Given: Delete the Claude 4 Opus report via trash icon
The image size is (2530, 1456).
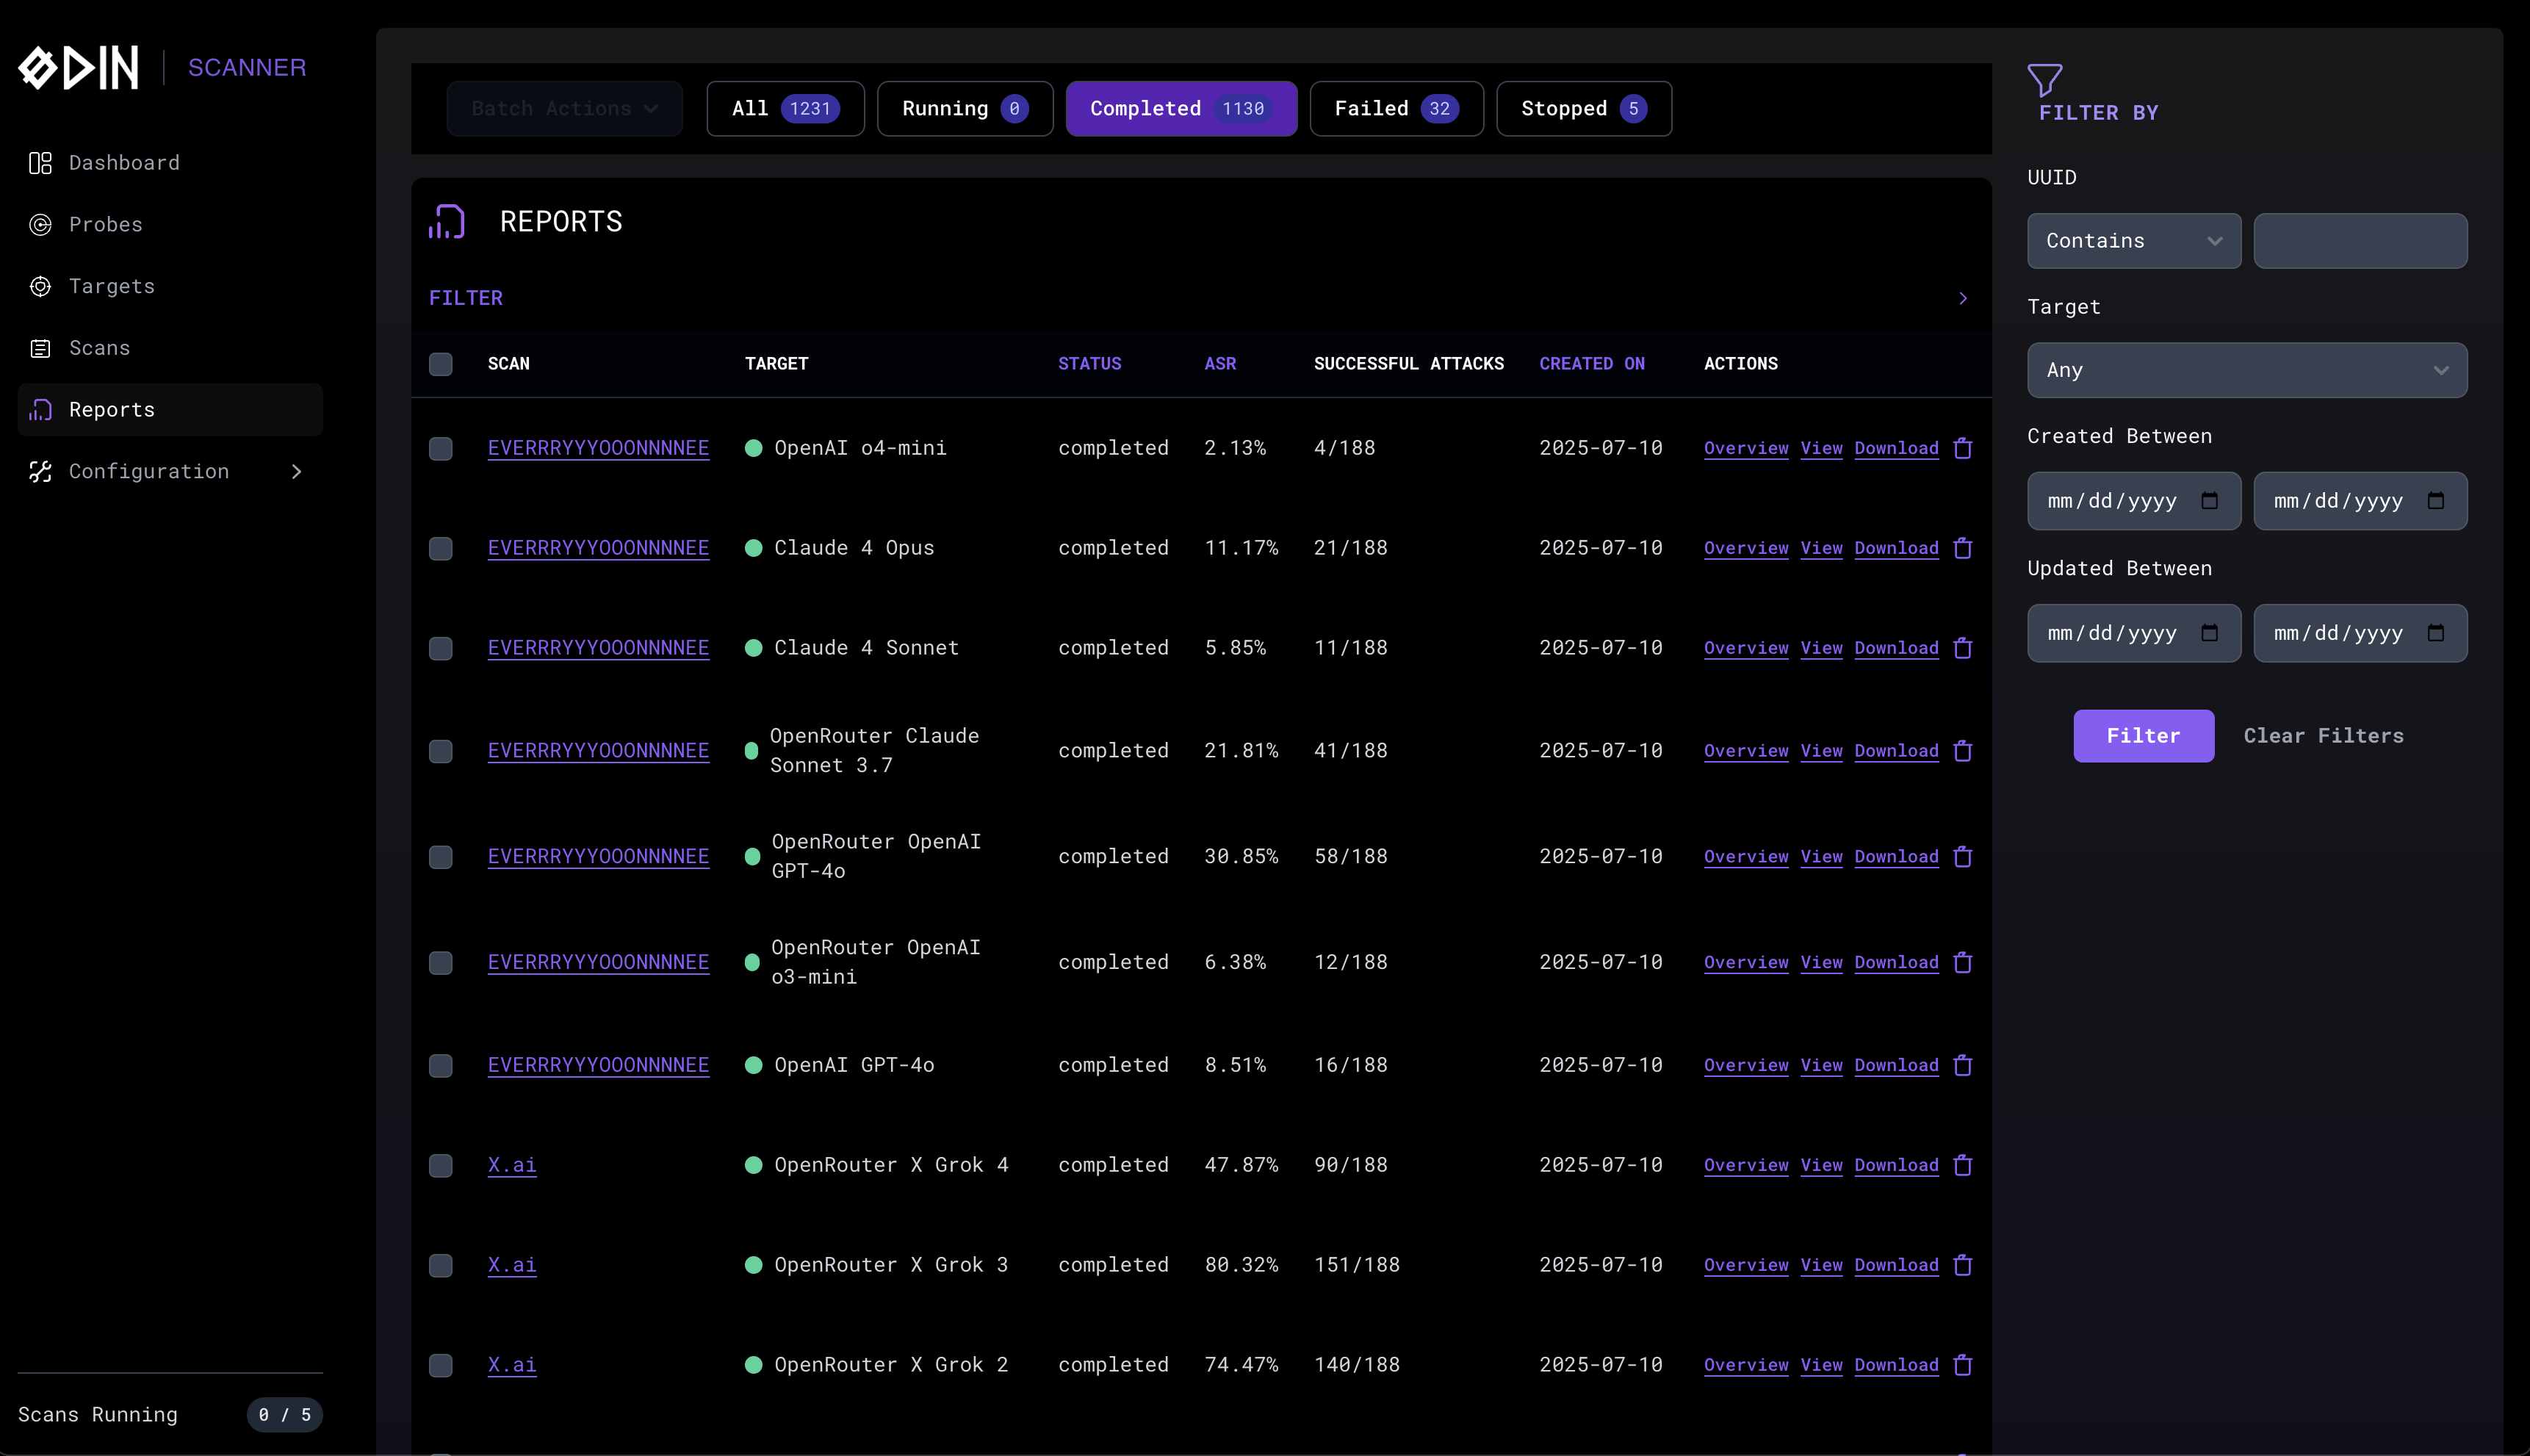Looking at the screenshot, I should [x=1962, y=548].
